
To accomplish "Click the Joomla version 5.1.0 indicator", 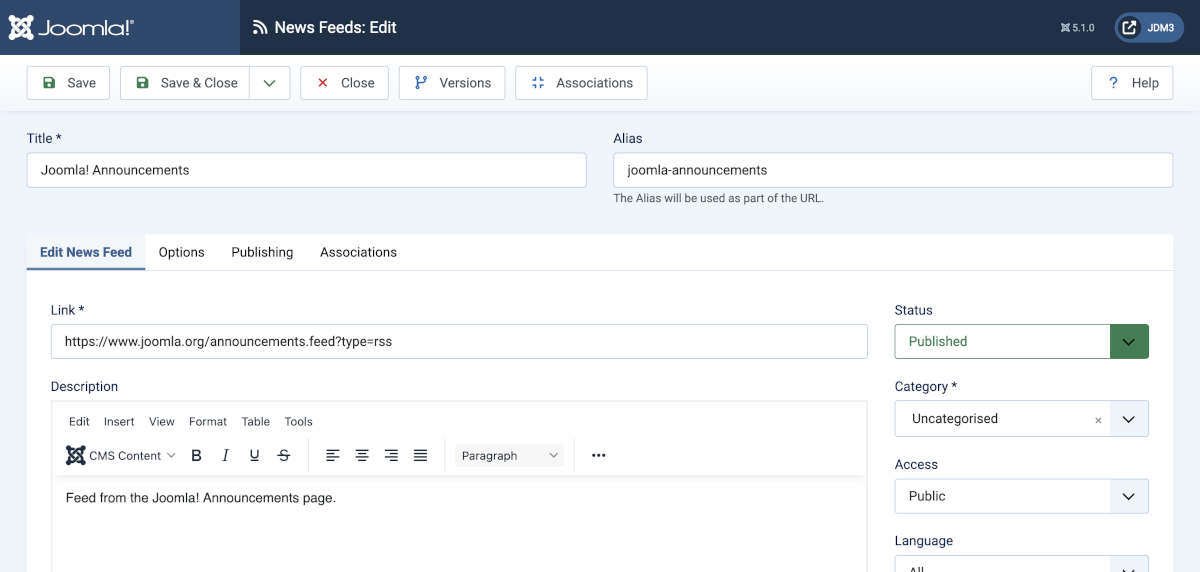I will 1077,28.
